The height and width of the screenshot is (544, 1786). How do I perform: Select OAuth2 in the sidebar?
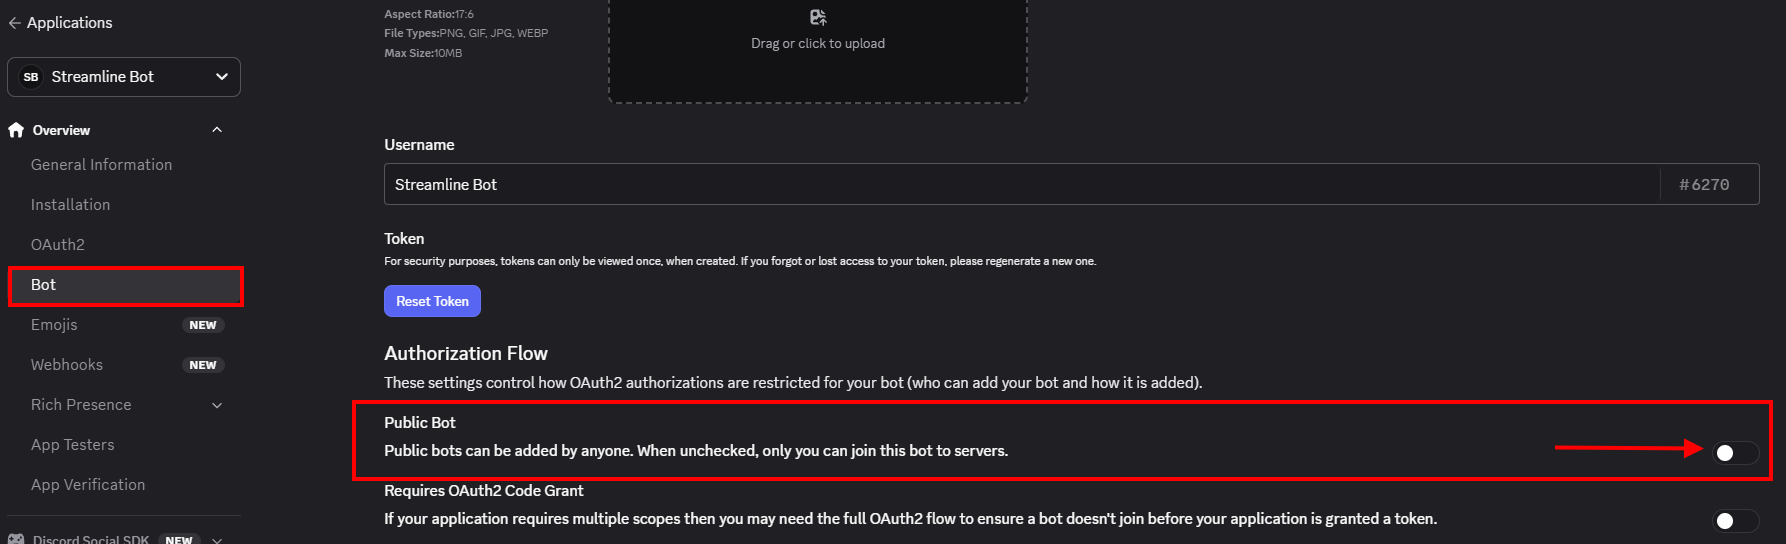pos(58,245)
